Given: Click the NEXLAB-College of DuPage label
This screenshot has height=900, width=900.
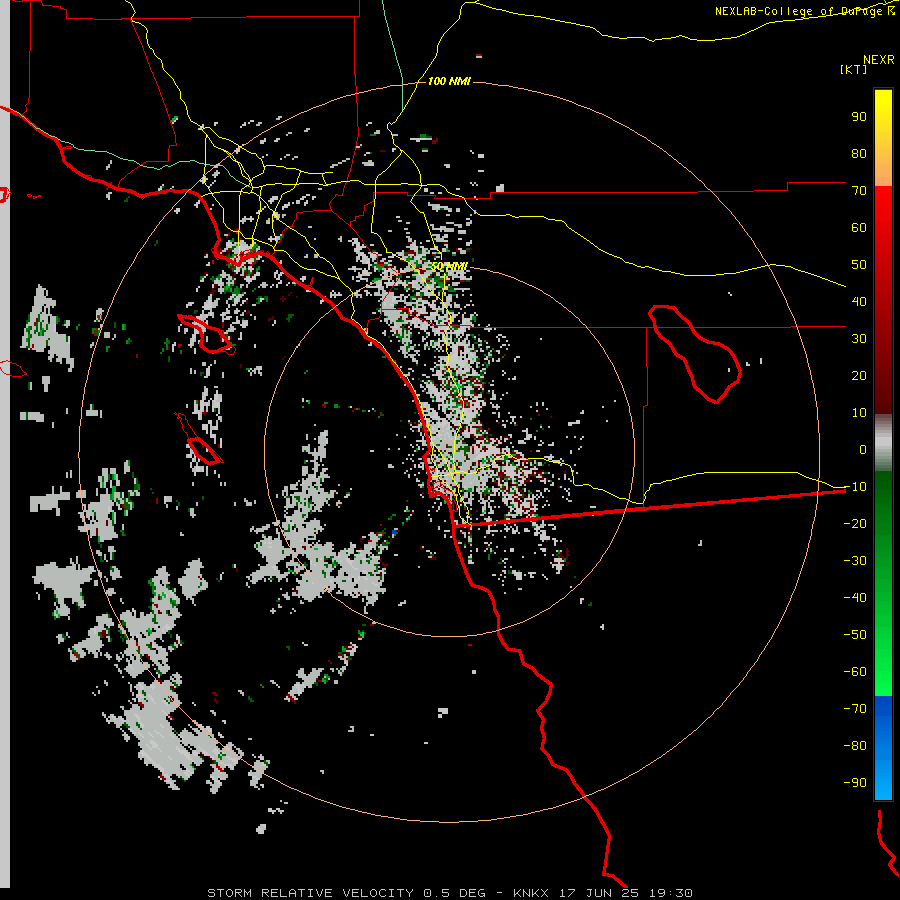Looking at the screenshot, I should 798,11.
